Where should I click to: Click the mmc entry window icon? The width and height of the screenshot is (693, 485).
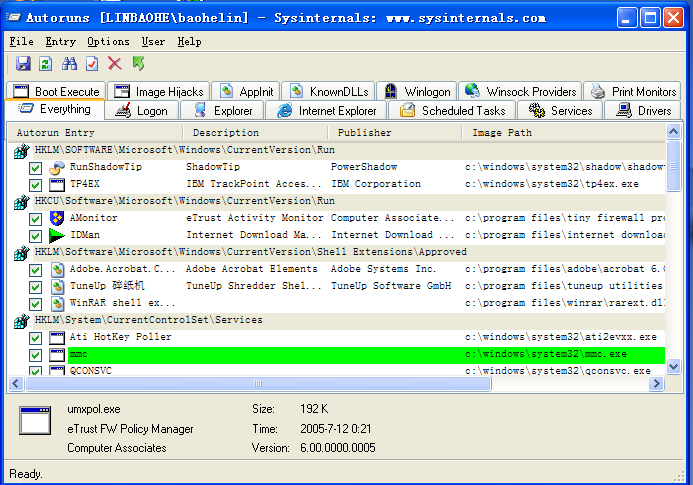[x=57, y=355]
